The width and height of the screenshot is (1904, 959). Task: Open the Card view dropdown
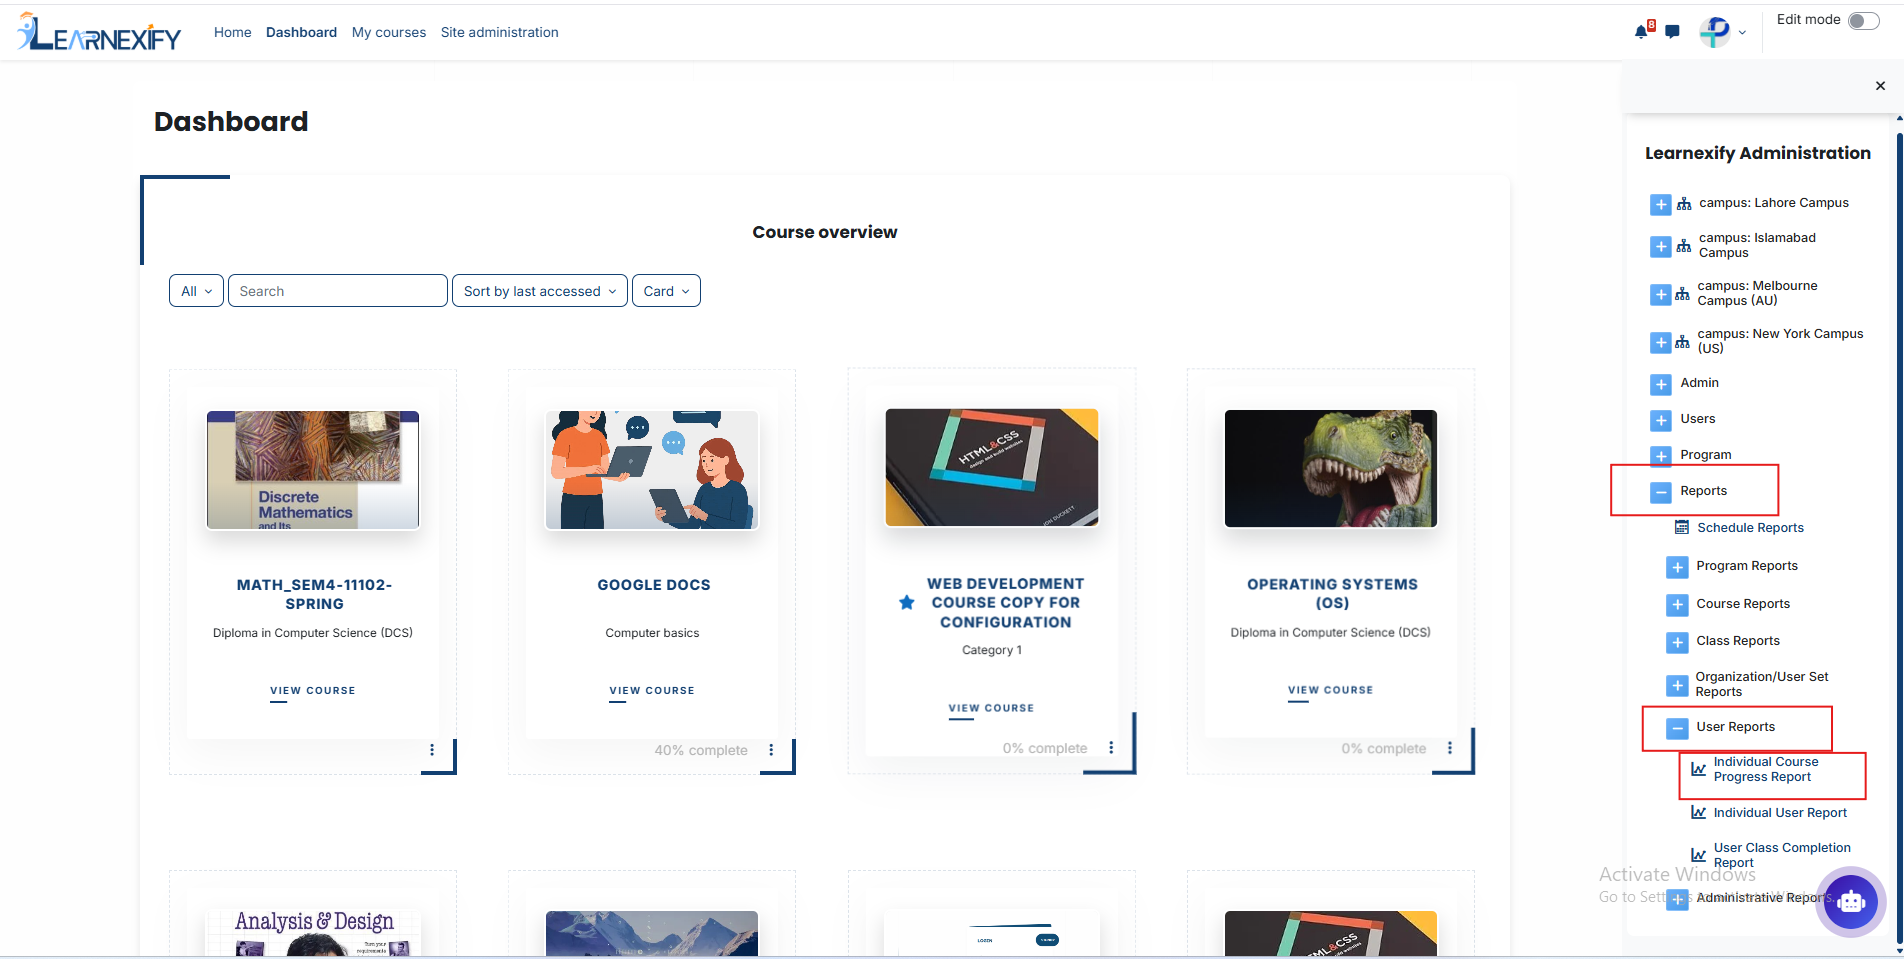point(666,291)
